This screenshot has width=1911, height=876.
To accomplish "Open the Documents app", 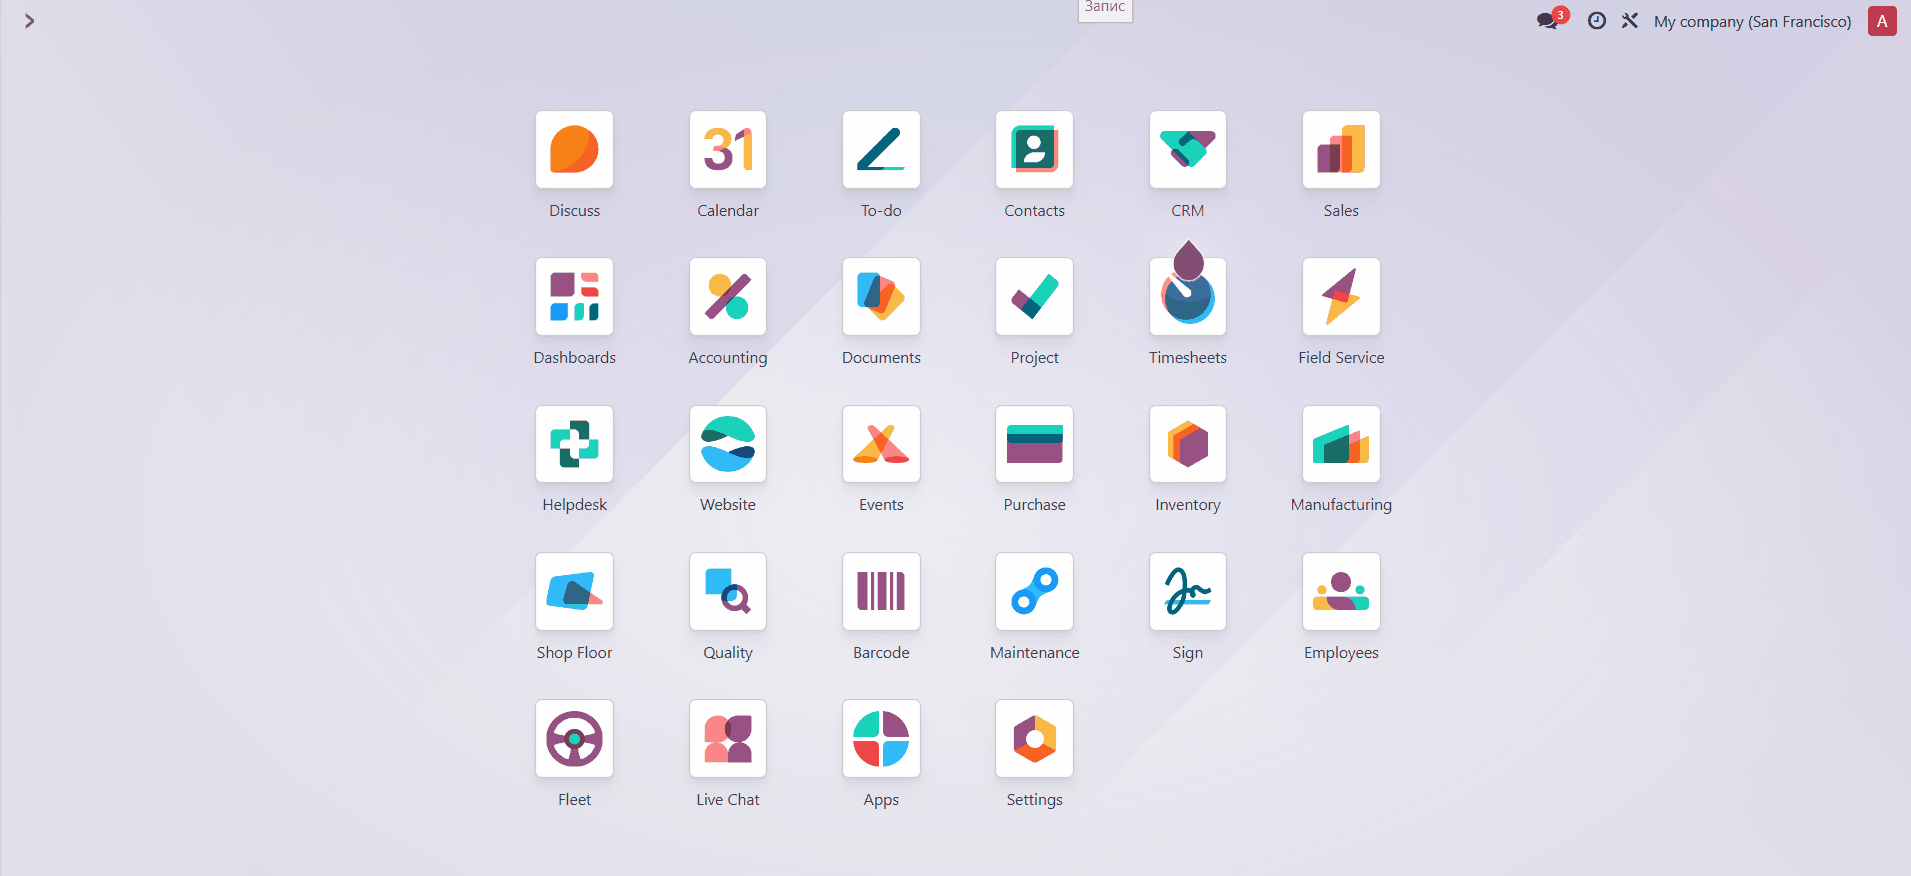I will coord(881,297).
